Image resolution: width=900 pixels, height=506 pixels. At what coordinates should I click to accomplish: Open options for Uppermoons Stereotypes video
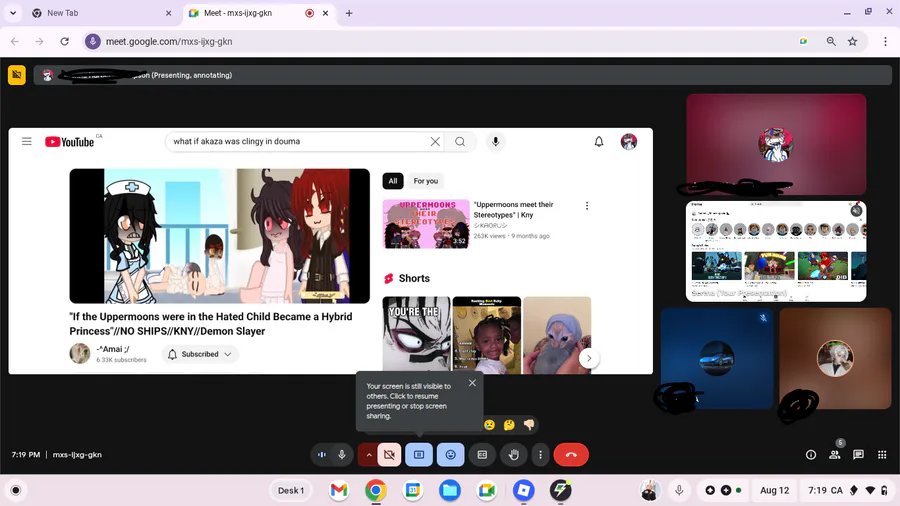[587, 206]
